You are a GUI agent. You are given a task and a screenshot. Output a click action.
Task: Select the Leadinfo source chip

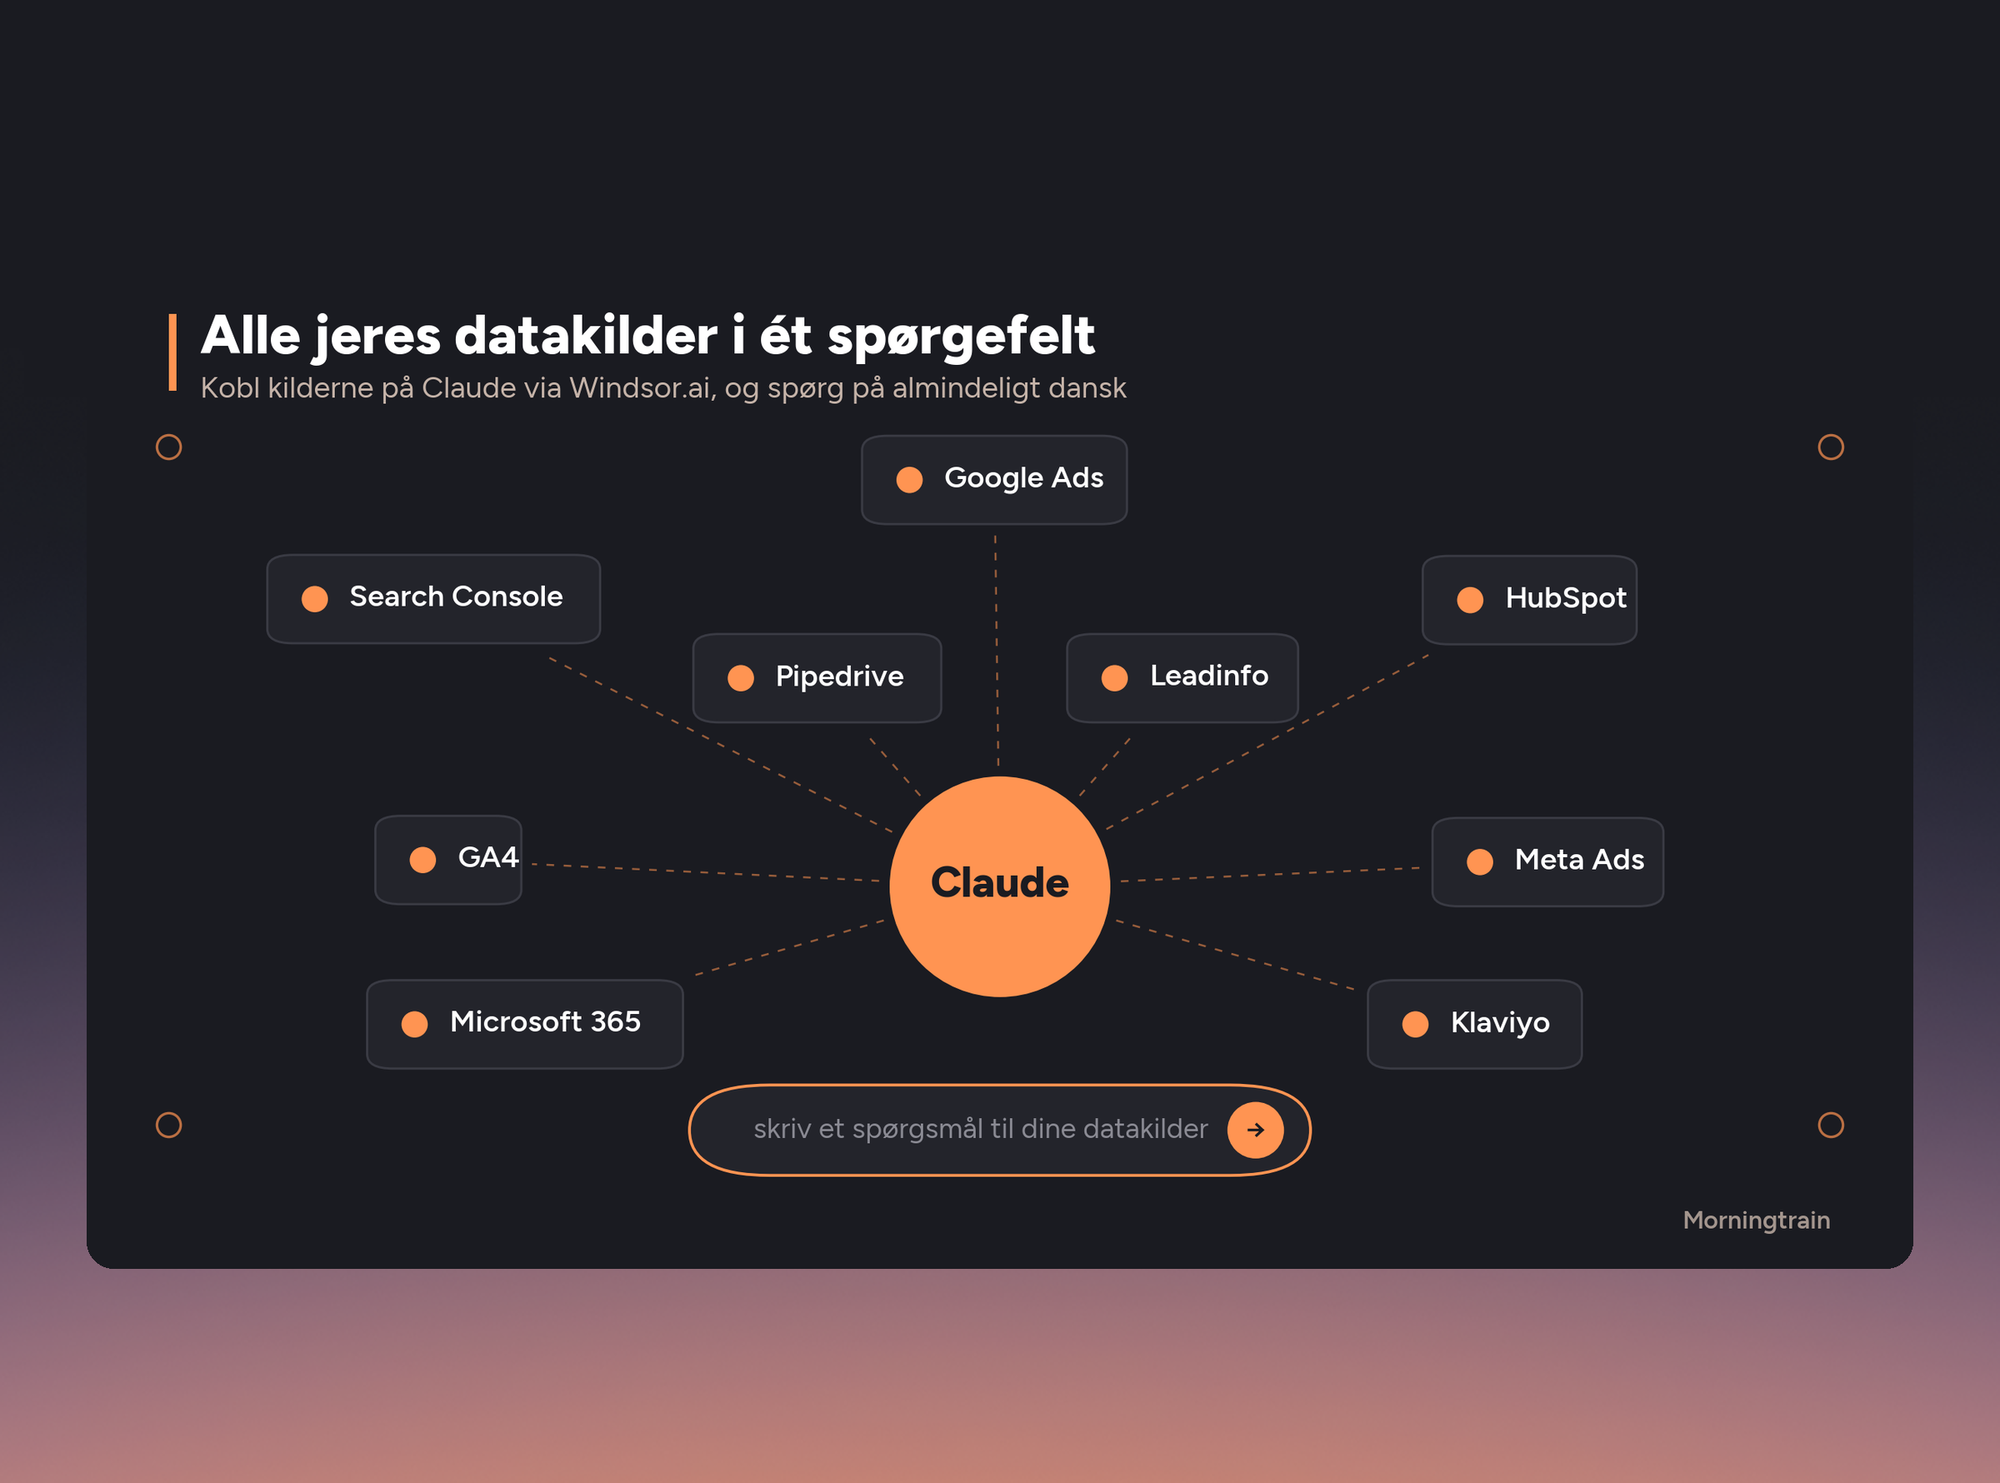click(x=1182, y=678)
